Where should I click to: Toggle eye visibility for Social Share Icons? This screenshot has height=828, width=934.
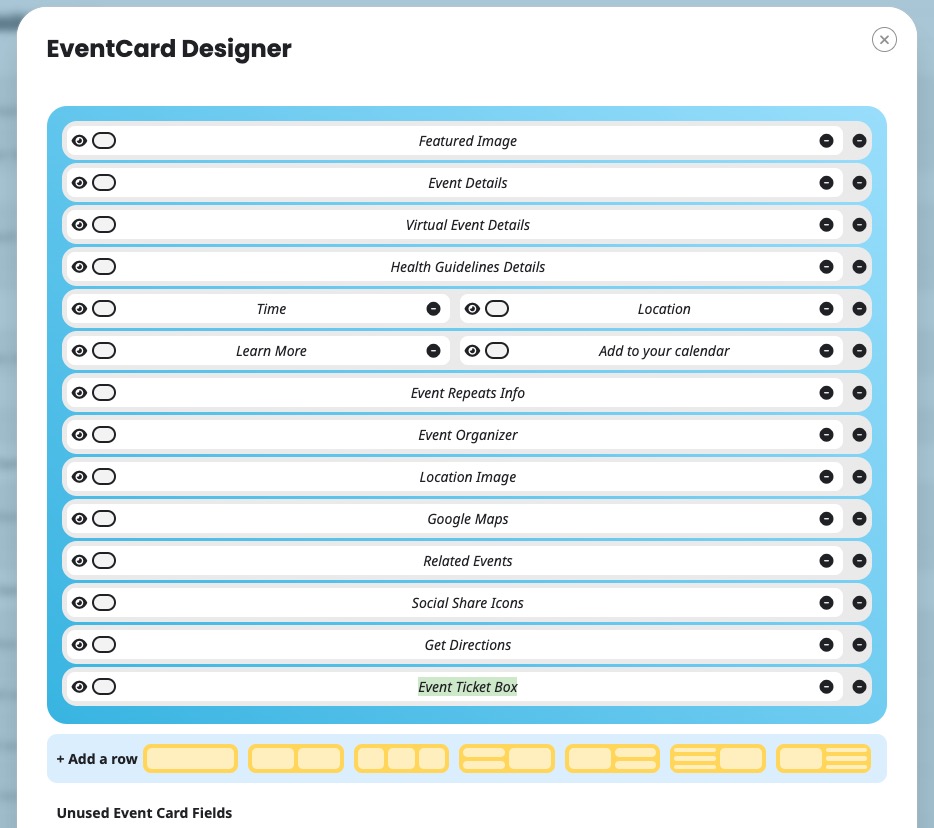79,603
